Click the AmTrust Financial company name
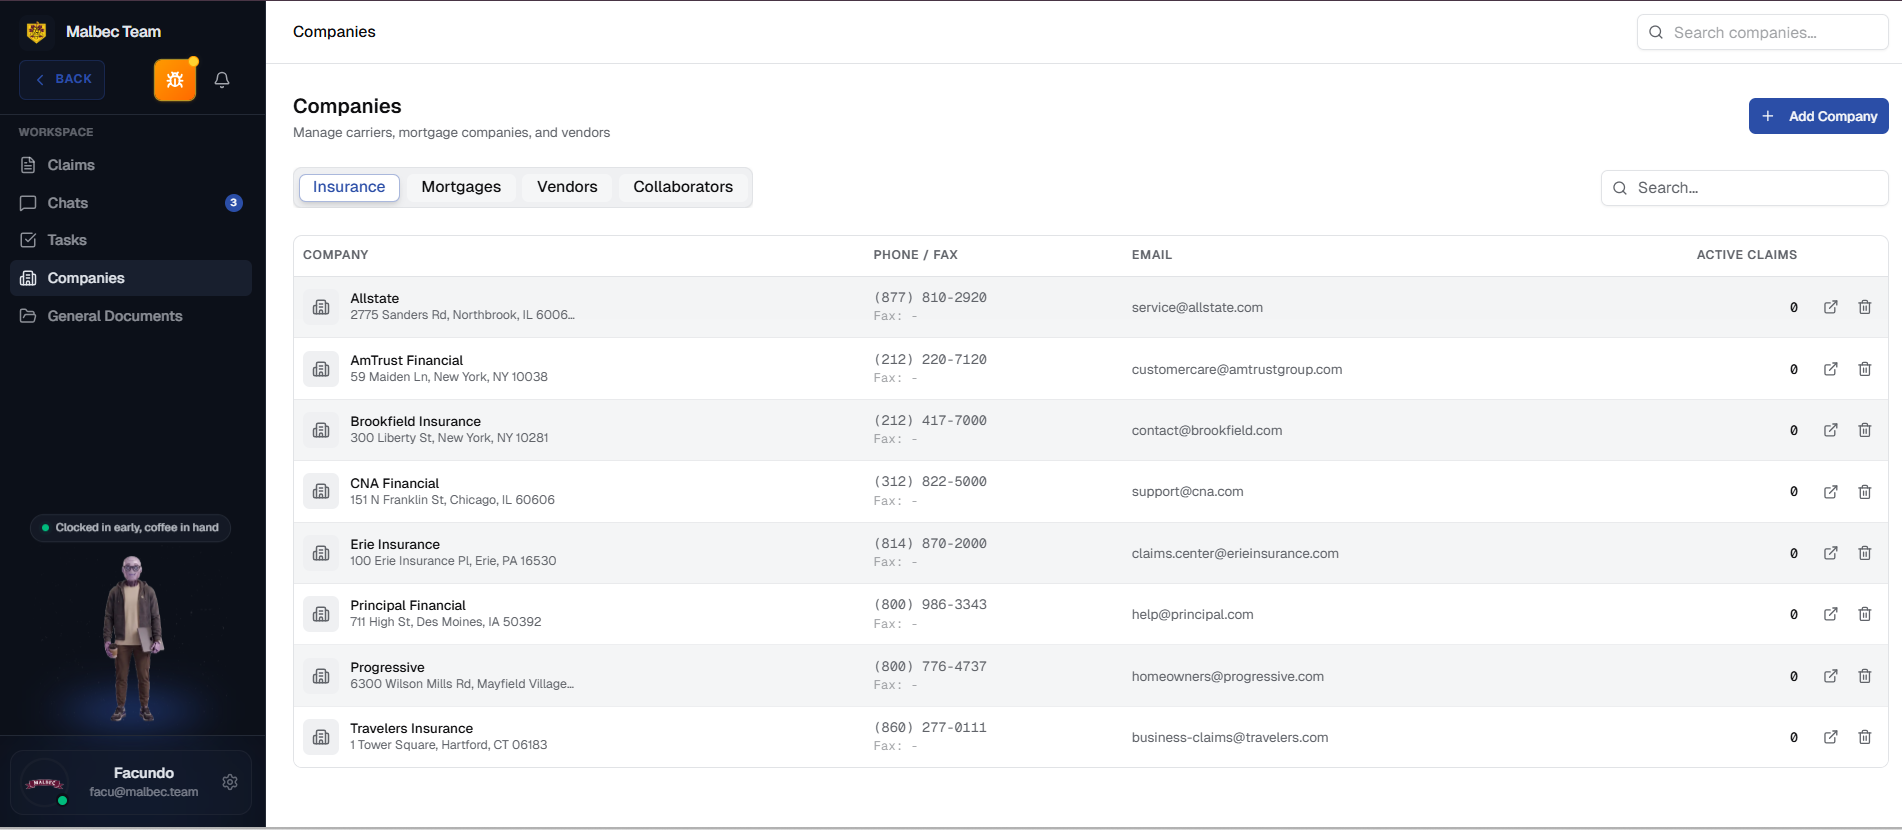Image resolution: width=1902 pixels, height=830 pixels. [407, 360]
